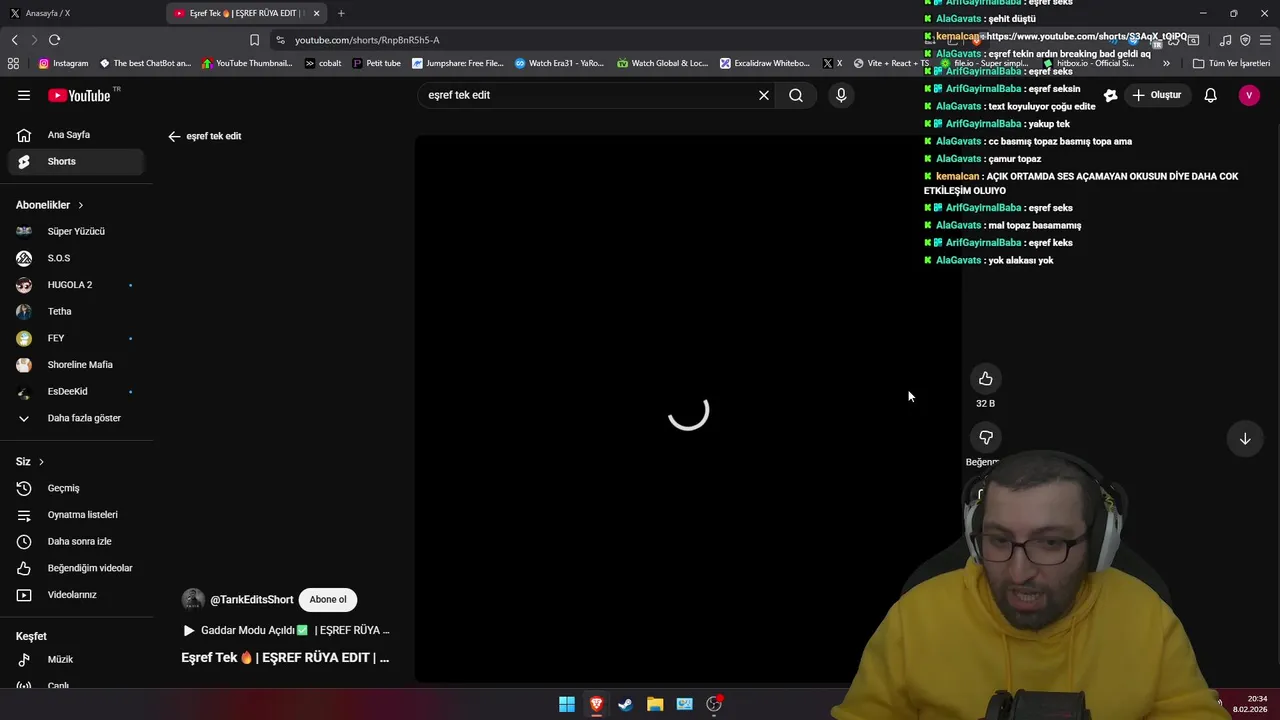Click the Müzik icon under Keşfet
Viewport: 1280px width, 720px height.
(24, 659)
